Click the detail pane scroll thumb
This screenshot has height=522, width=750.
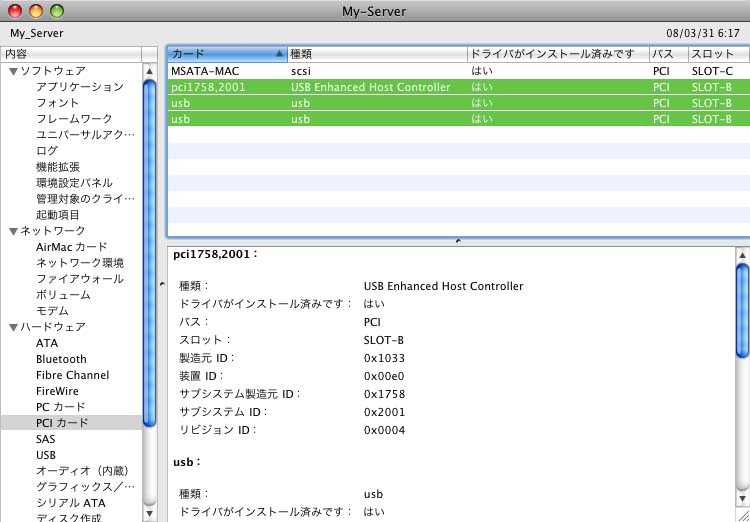point(742,311)
